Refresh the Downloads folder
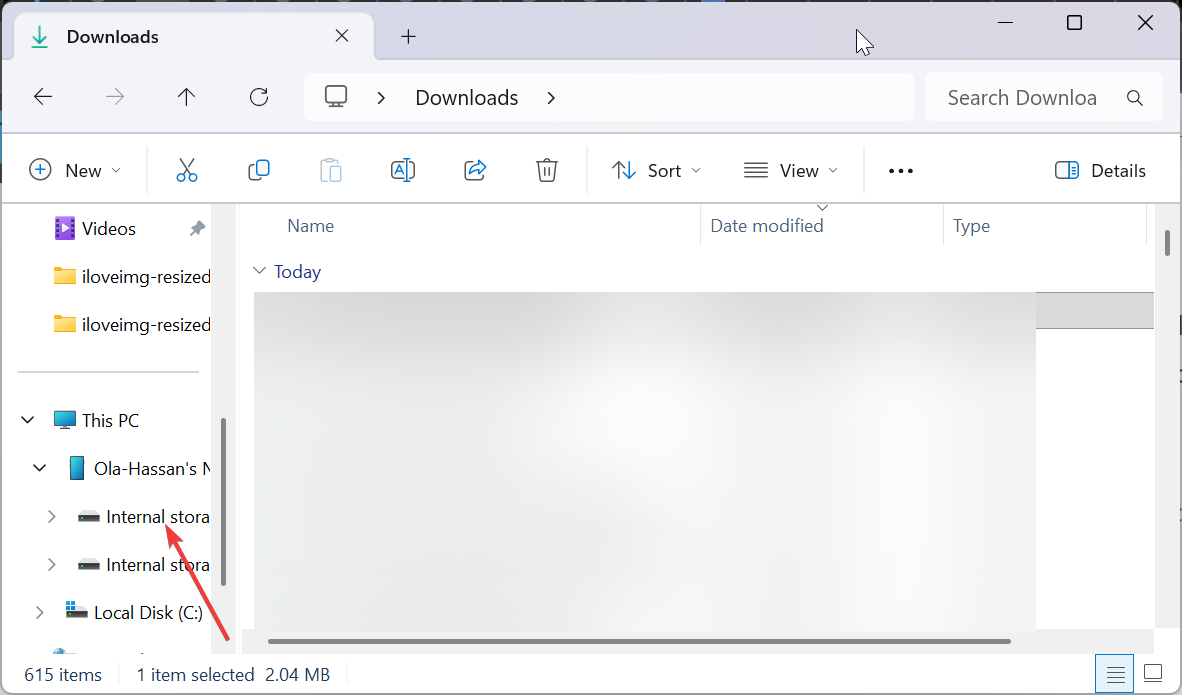The width and height of the screenshot is (1182, 695). tap(259, 96)
